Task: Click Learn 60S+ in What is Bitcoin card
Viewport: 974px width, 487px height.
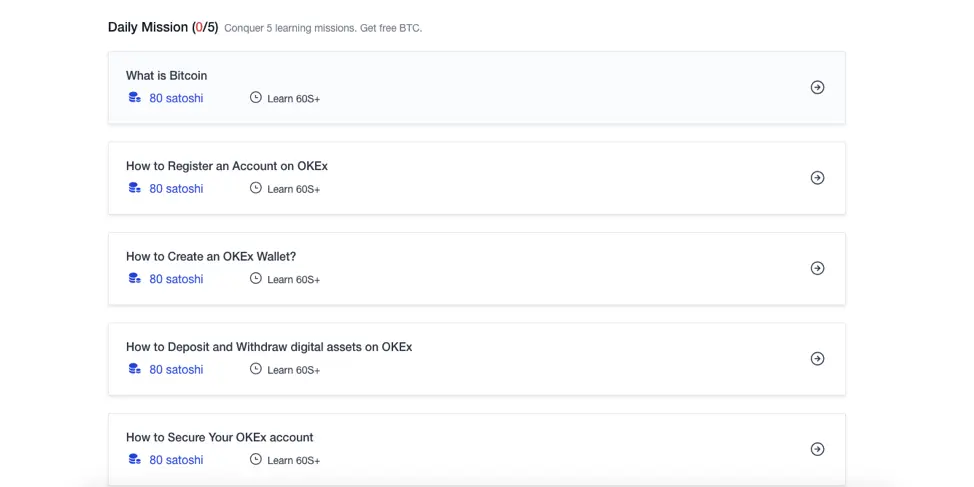Action: click(294, 99)
